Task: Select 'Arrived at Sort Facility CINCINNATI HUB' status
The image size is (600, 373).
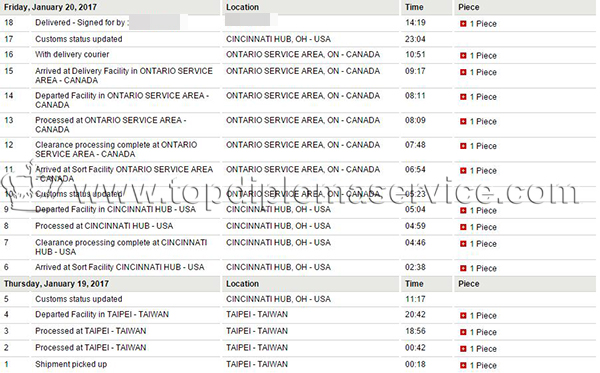Action: [120, 267]
